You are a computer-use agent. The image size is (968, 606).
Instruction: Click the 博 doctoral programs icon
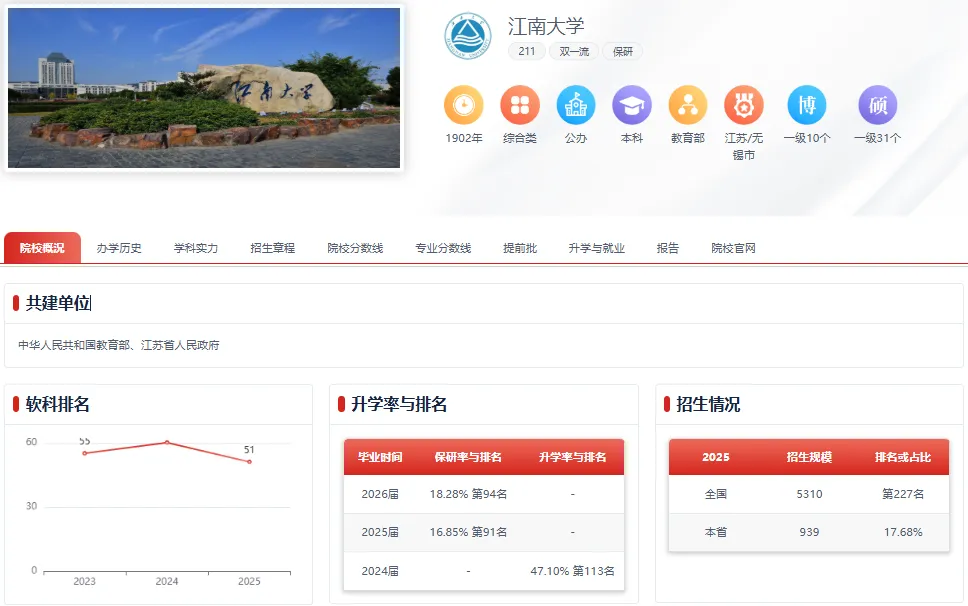(x=807, y=105)
